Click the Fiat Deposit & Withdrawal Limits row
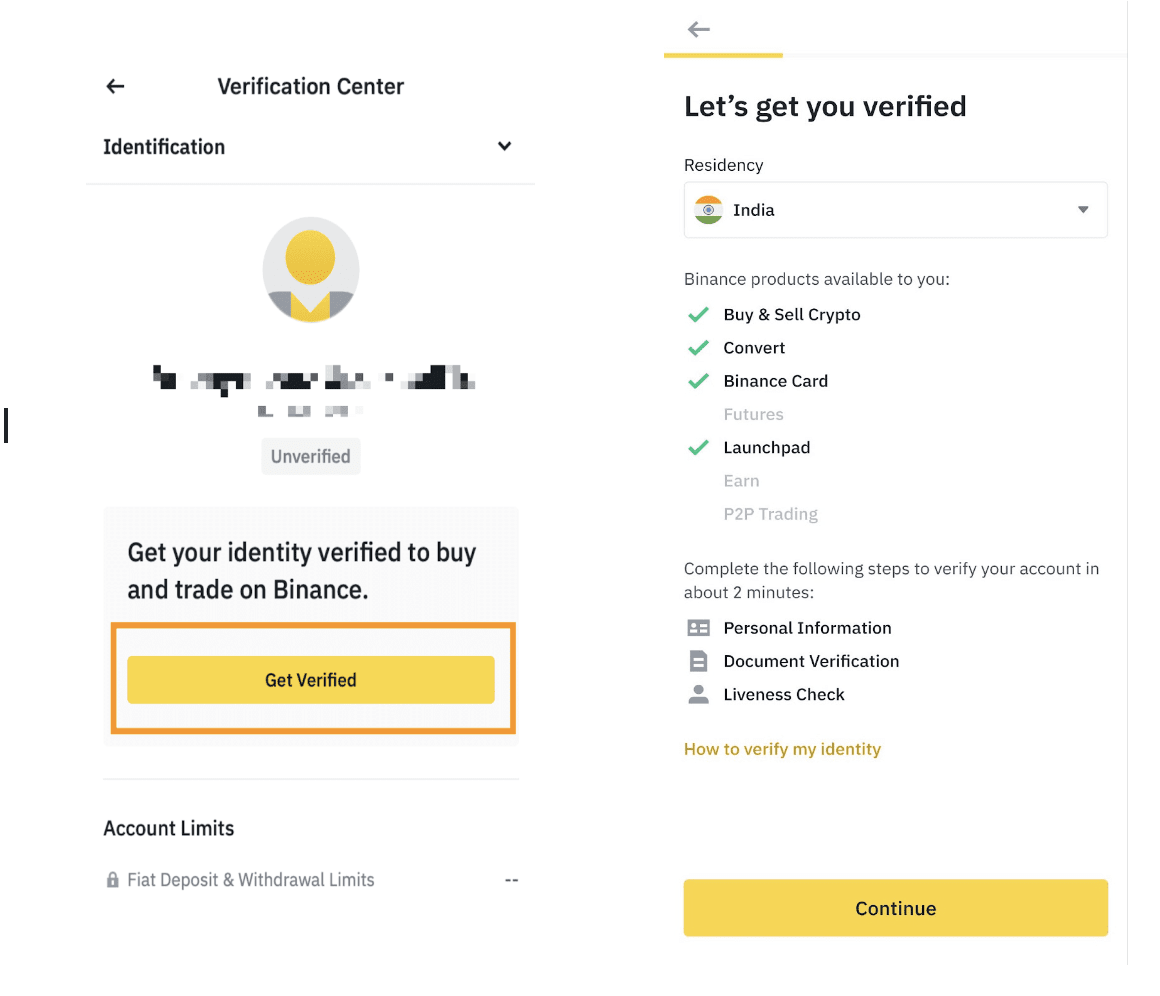This screenshot has width=1160, height=996. (x=251, y=881)
